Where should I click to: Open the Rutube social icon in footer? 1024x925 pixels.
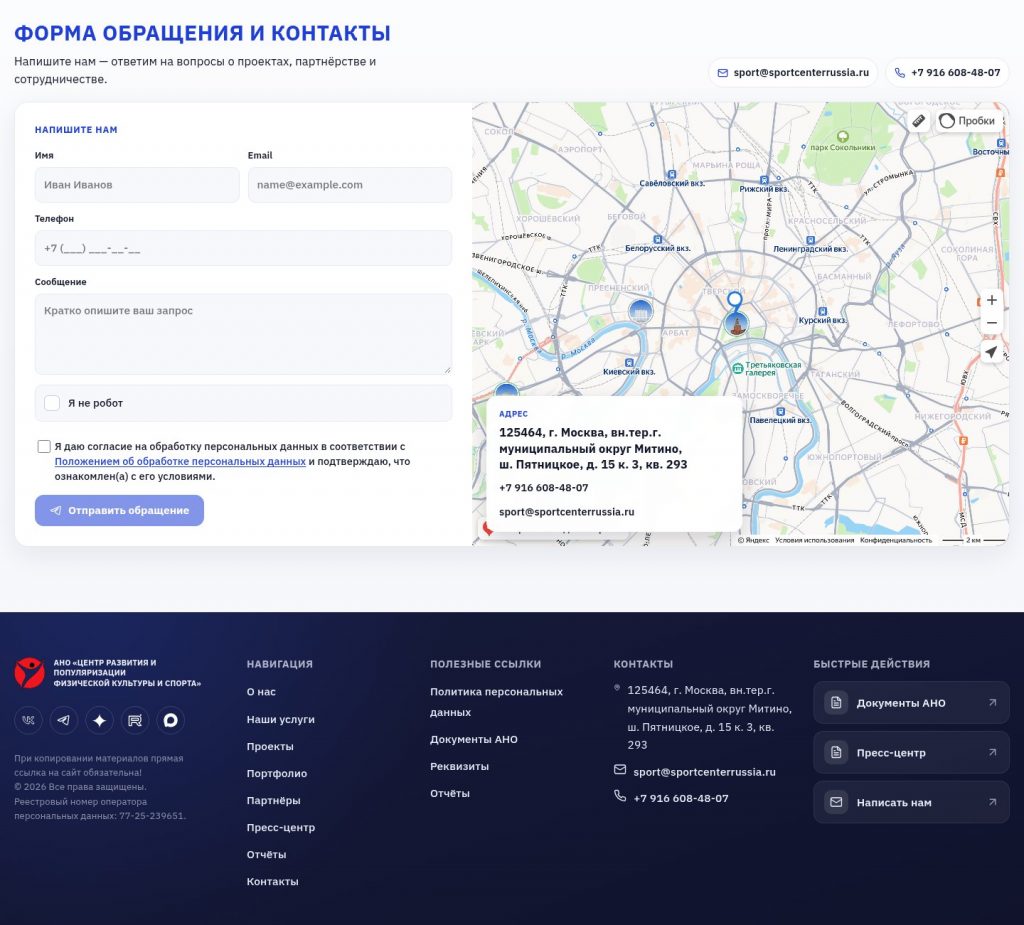135,720
